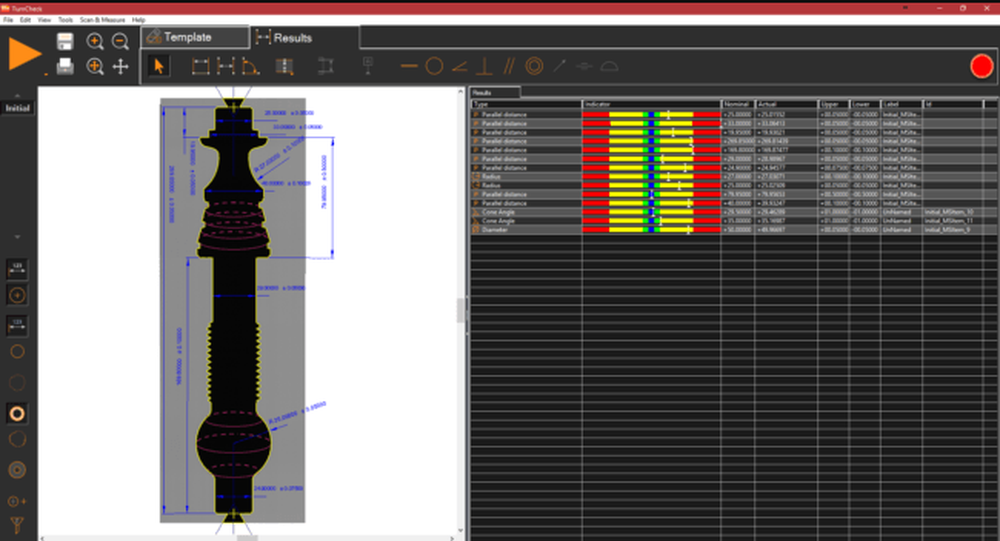Click the circle-plus sidebar icon
The height and width of the screenshot is (541, 1000).
point(17,501)
